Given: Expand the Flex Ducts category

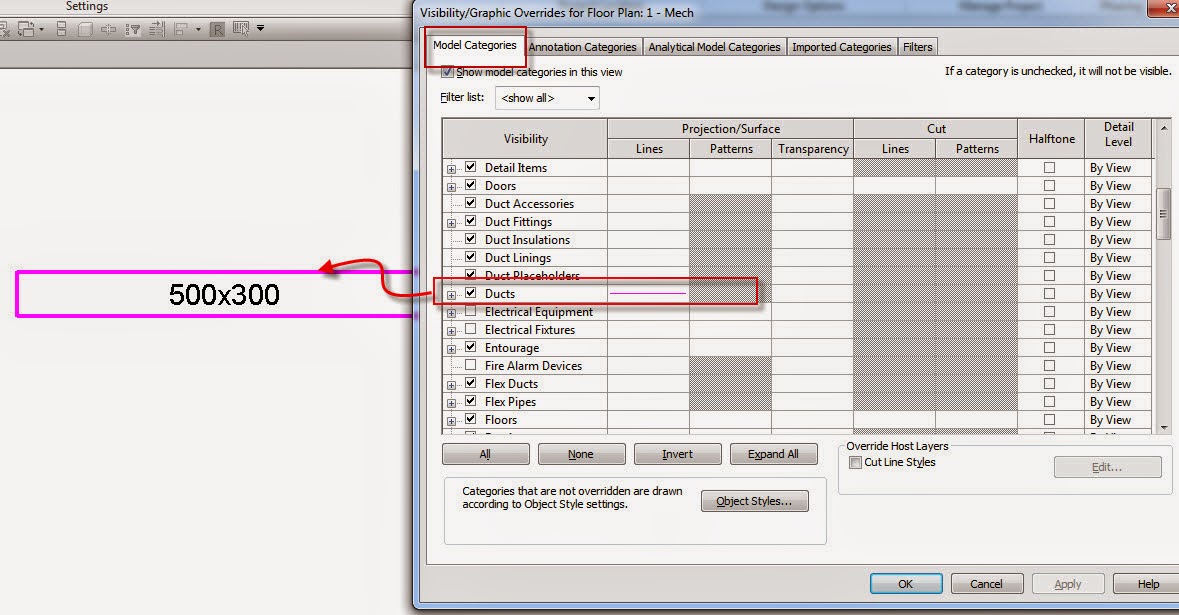Looking at the screenshot, I should tap(451, 383).
